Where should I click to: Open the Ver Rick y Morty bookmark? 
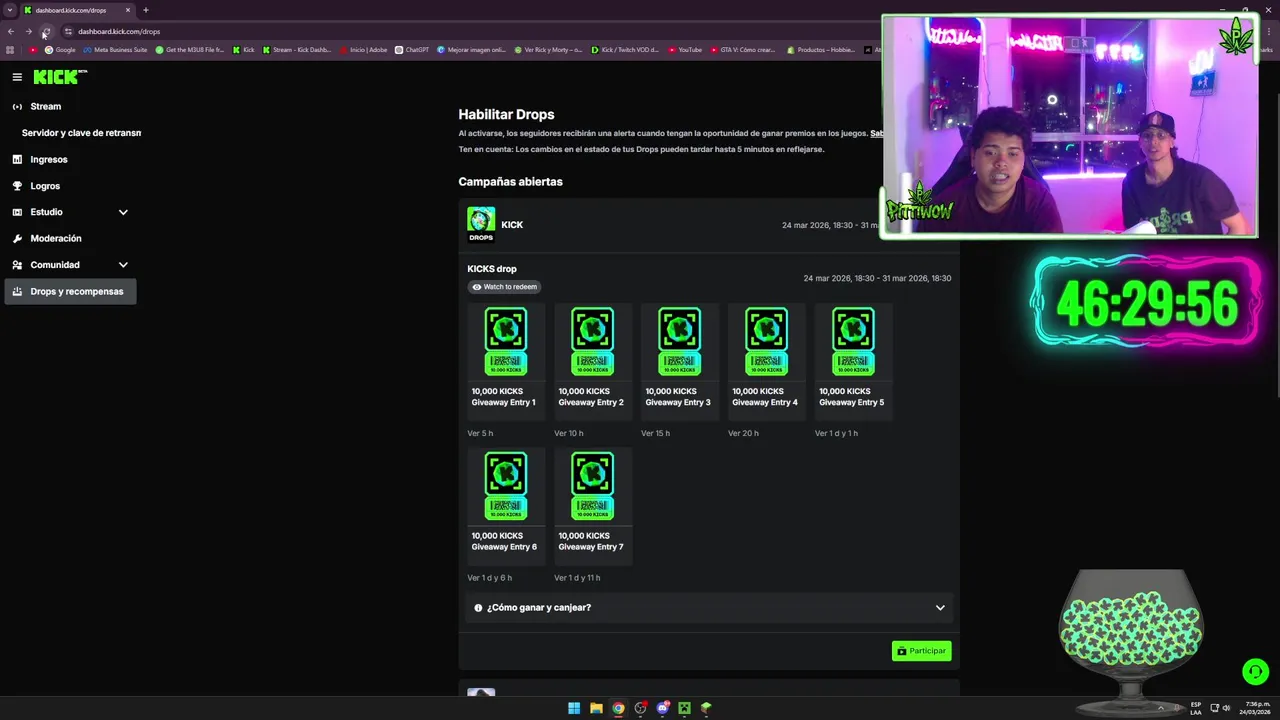click(548, 50)
